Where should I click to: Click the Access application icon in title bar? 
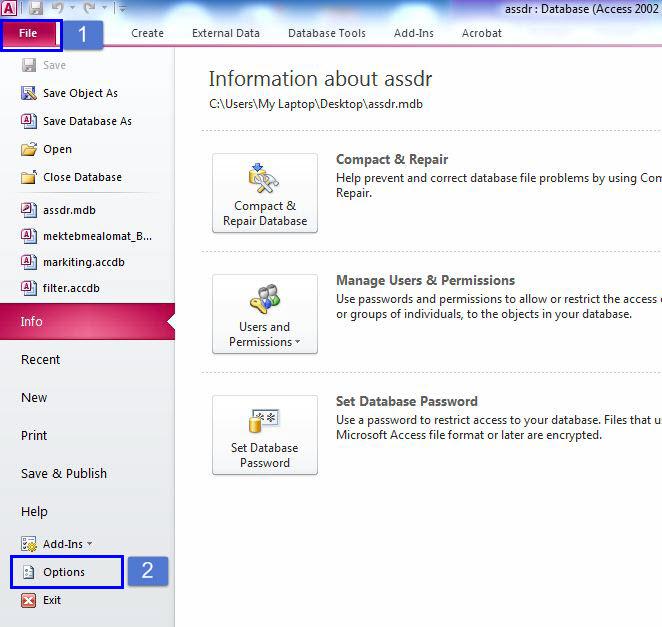[8, 8]
